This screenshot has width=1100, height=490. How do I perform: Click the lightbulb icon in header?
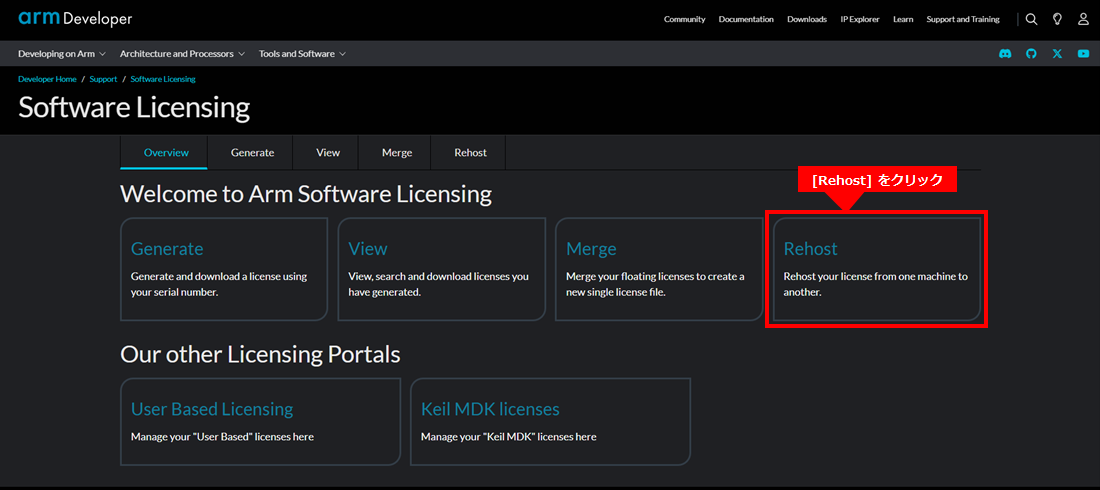[x=1057, y=20]
